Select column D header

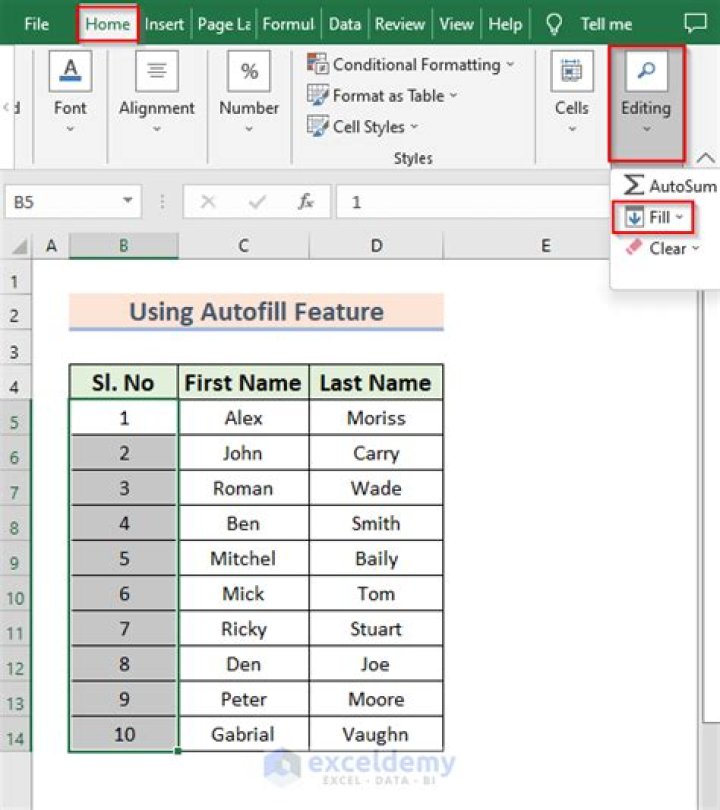[x=377, y=246]
